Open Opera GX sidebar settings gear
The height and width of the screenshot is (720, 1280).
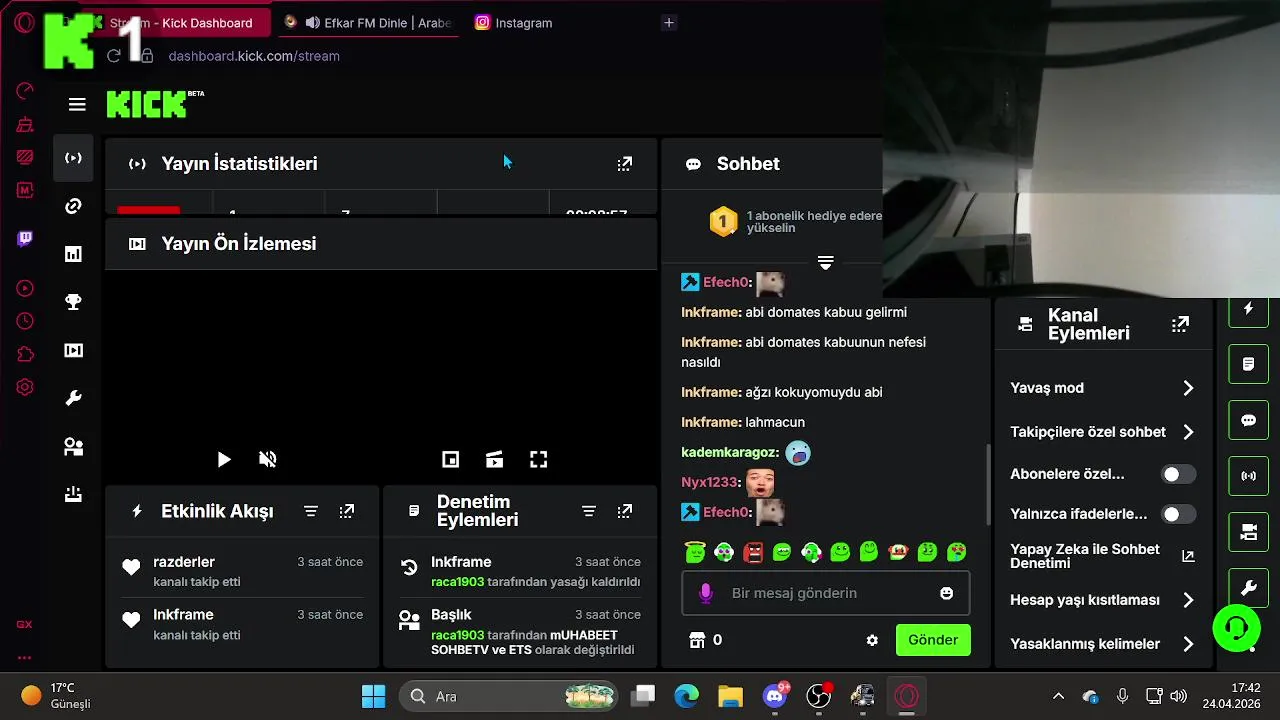25,387
